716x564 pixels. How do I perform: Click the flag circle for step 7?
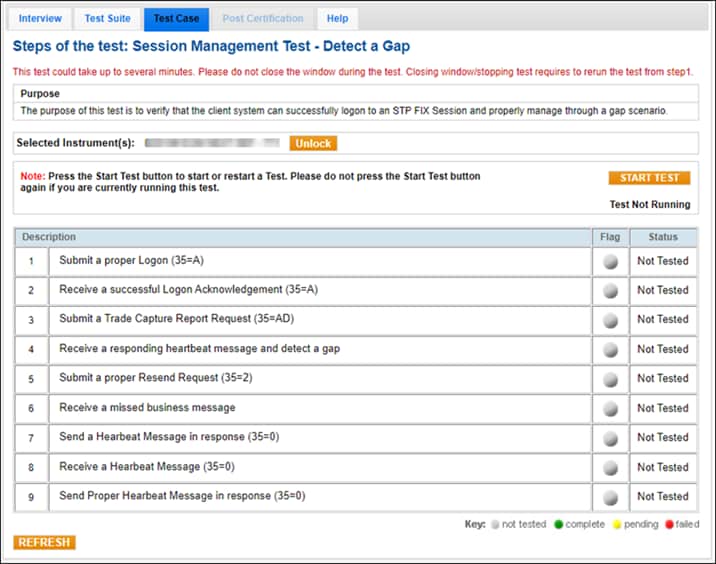pos(610,438)
